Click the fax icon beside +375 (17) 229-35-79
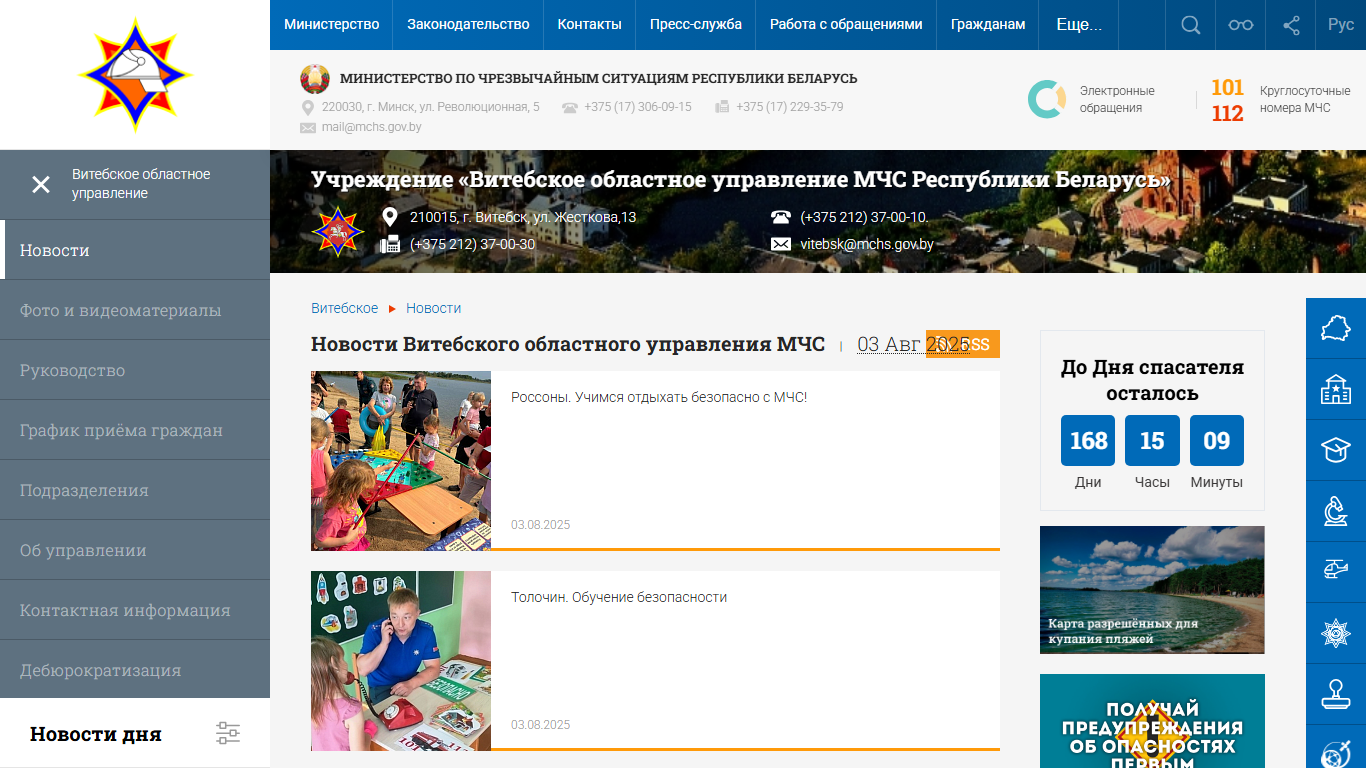This screenshot has height=768, width=1366. tap(722, 107)
